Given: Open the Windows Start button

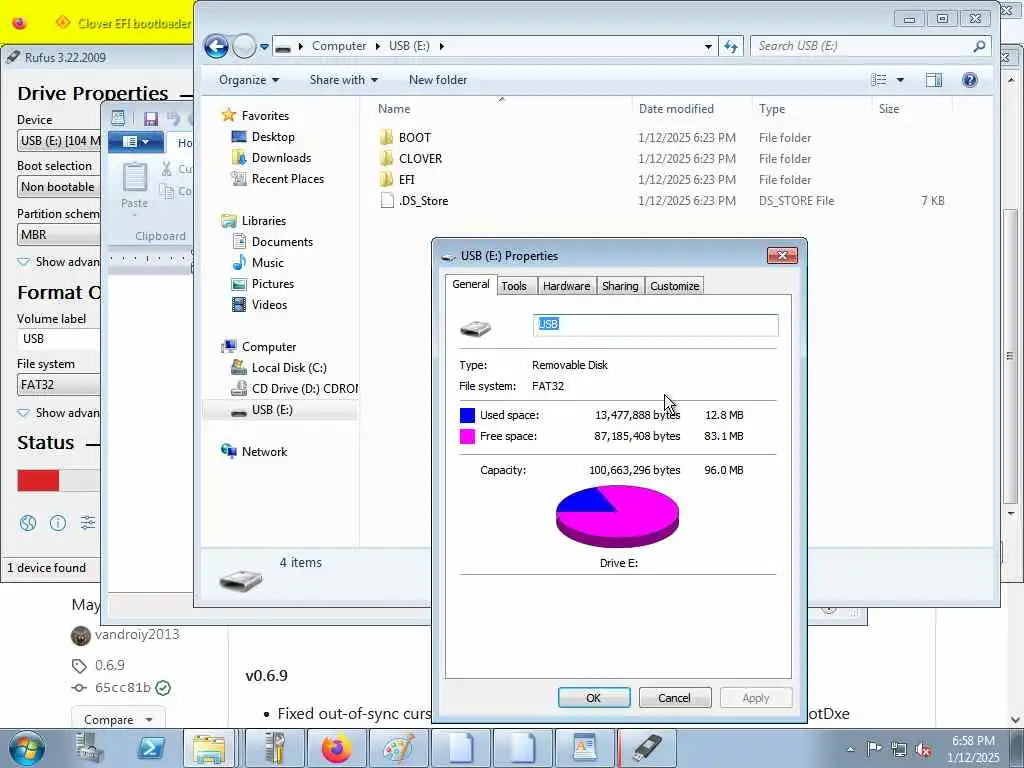Looking at the screenshot, I should 26,748.
